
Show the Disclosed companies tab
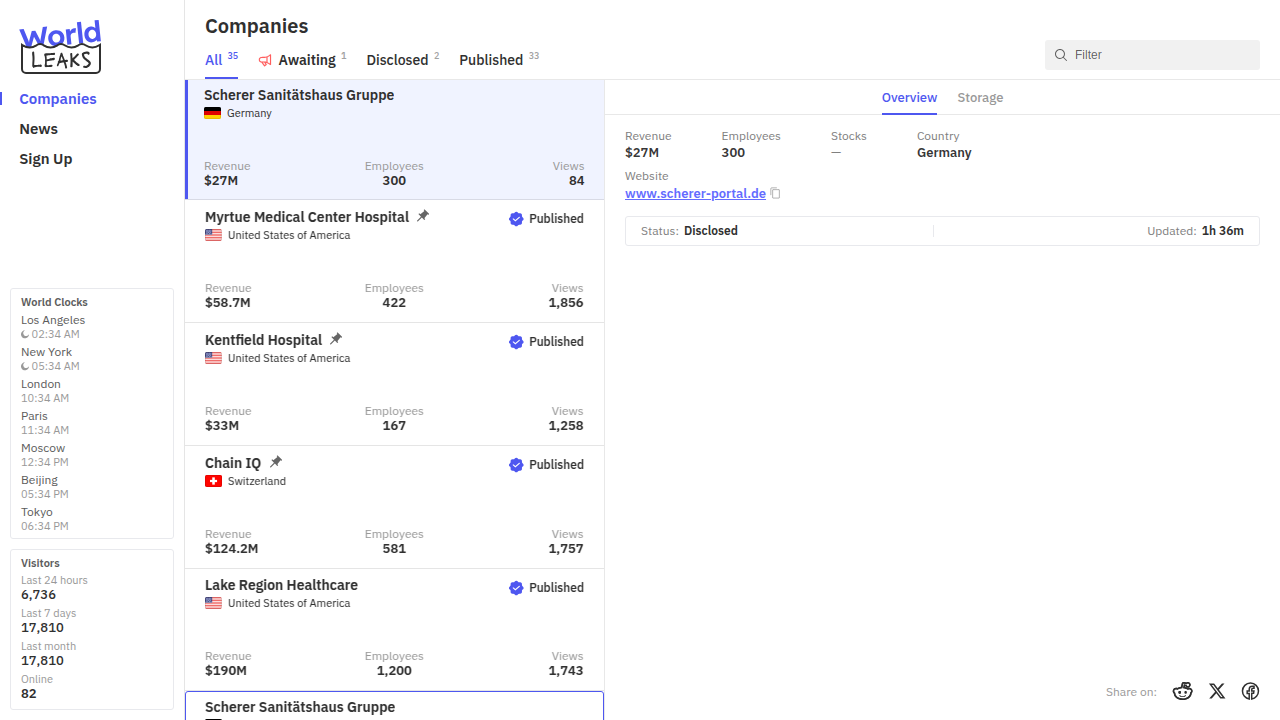[x=397, y=60]
